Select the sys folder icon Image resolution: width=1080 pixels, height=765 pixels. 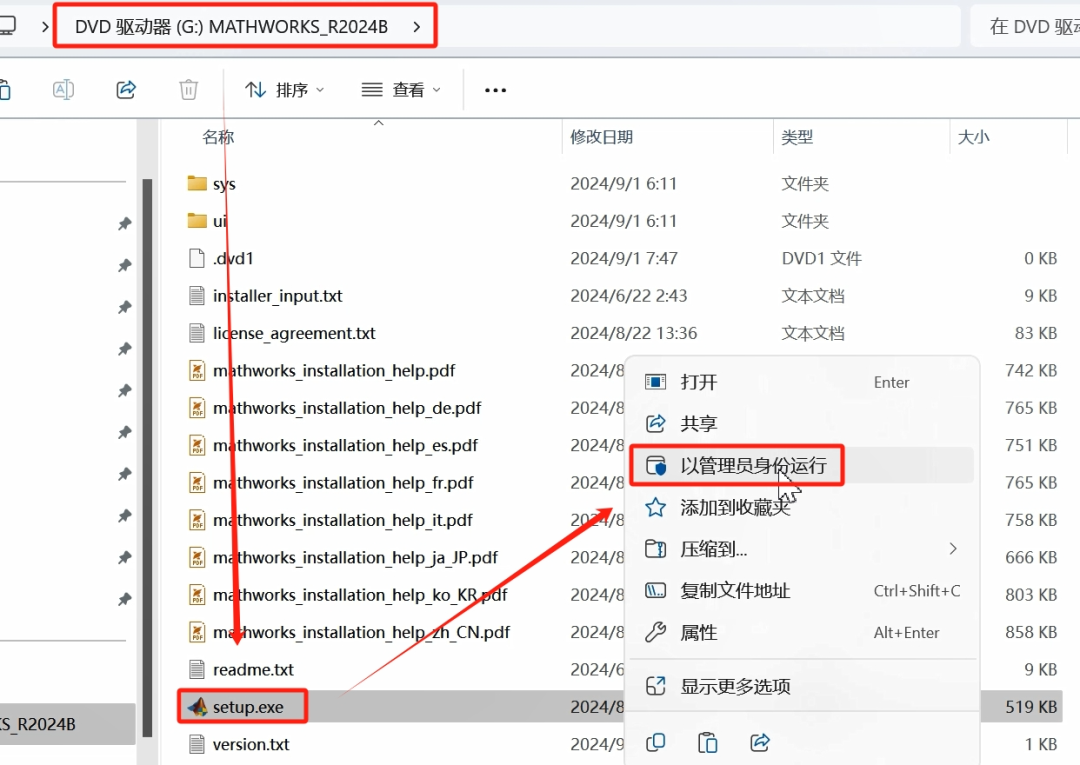coord(197,183)
